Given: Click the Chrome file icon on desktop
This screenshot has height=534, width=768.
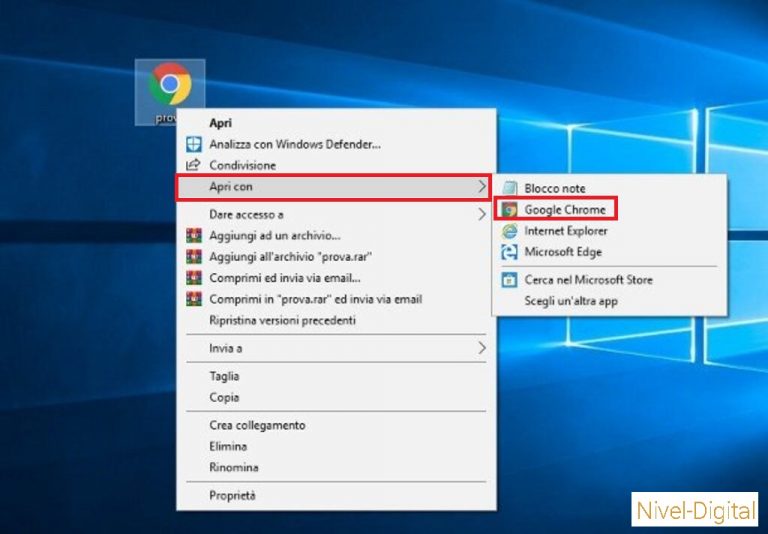Looking at the screenshot, I should [x=170, y=85].
